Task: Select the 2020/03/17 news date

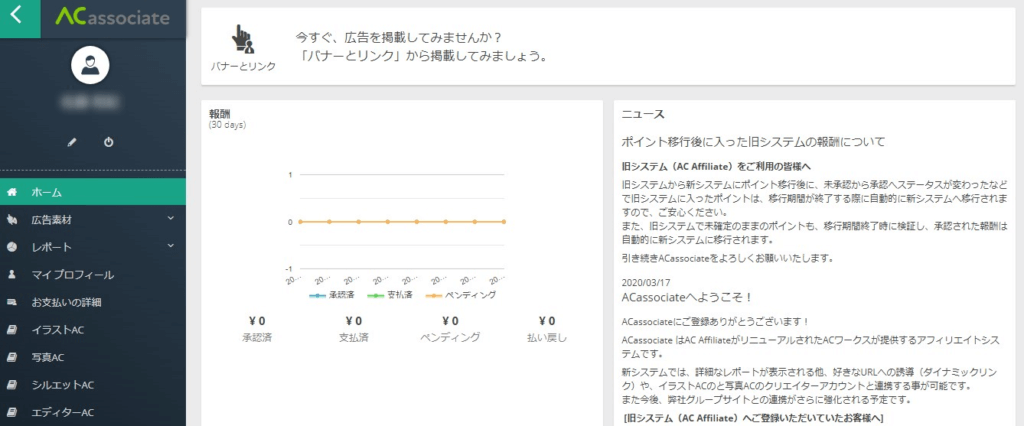Action: coord(646,282)
